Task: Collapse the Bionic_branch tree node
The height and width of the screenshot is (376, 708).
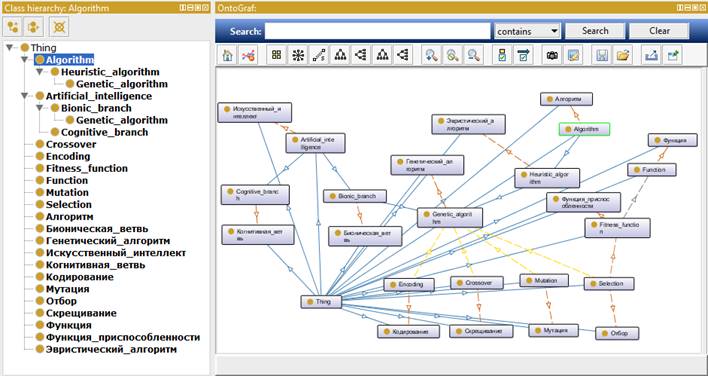Action: pyautogui.click(x=40, y=108)
